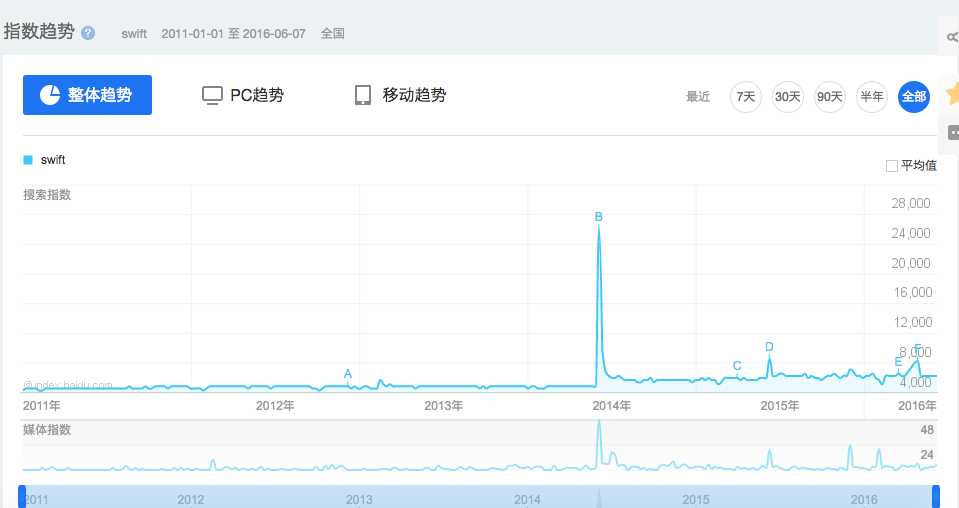
Task: Click the 媒体指数 label
Action: pyautogui.click(x=47, y=430)
